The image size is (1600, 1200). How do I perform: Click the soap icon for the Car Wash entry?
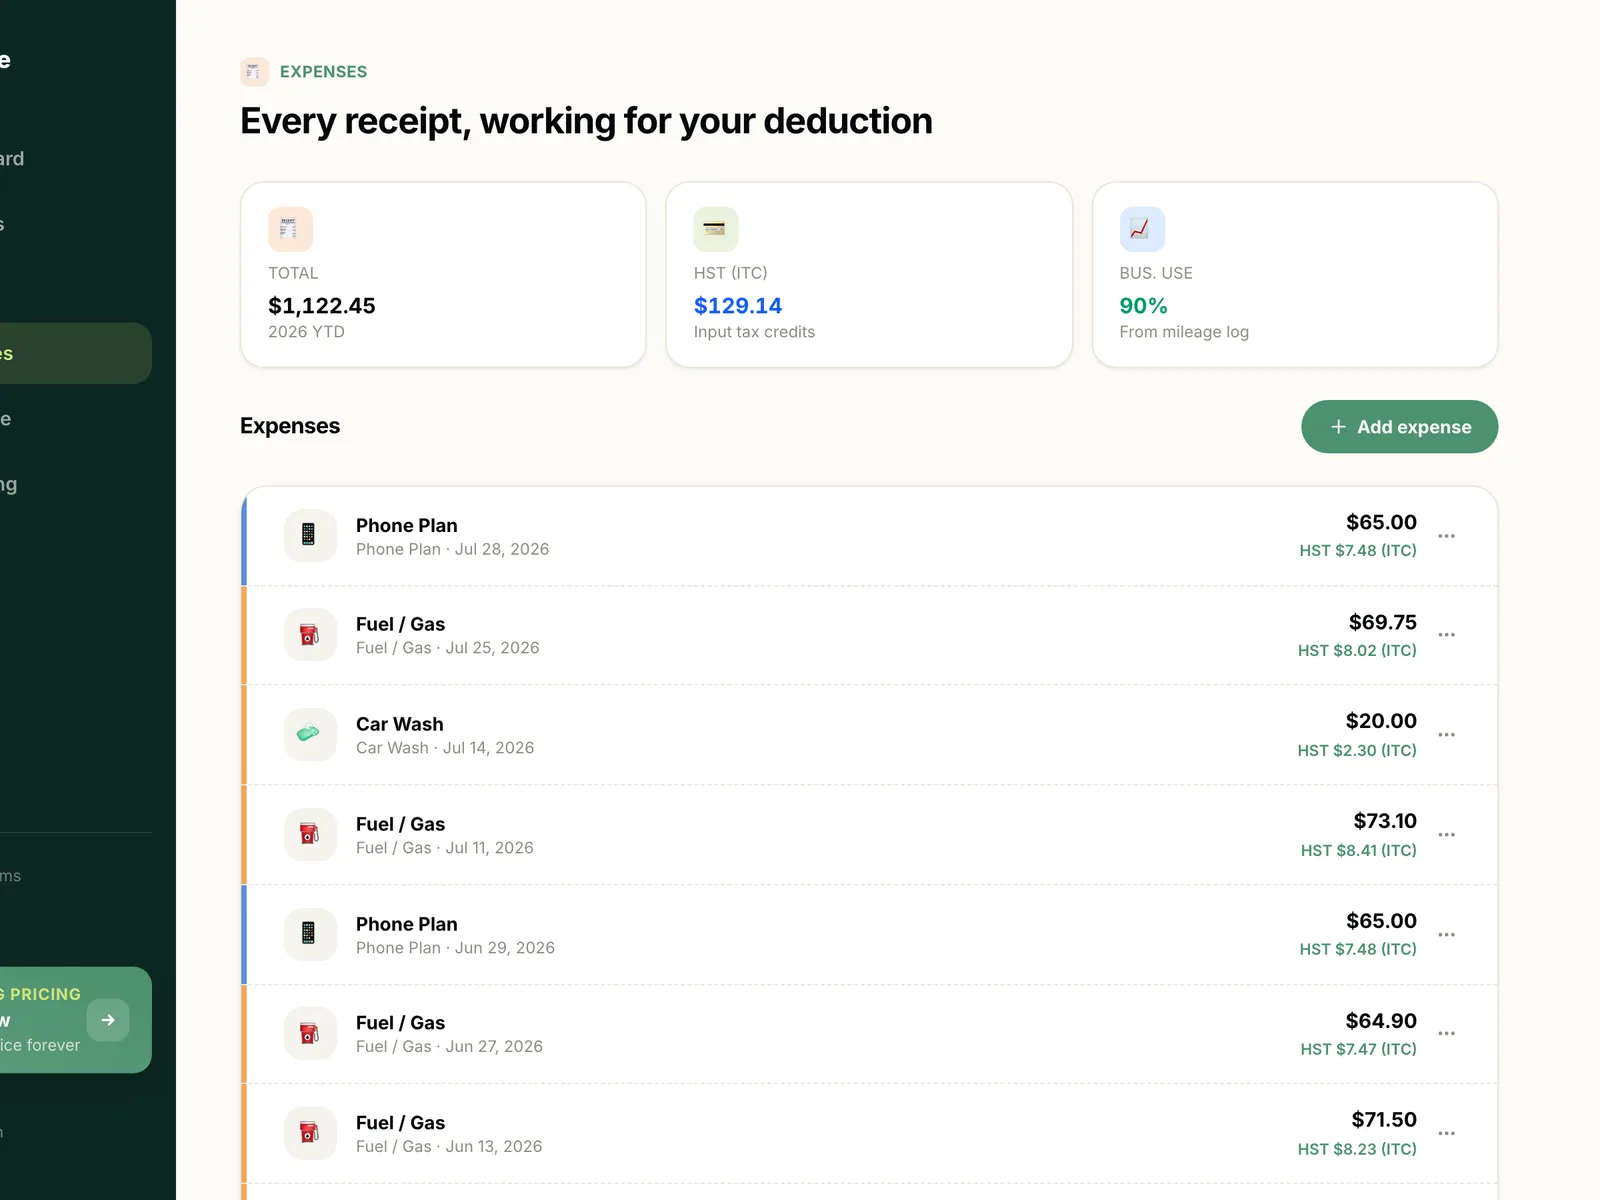click(310, 735)
